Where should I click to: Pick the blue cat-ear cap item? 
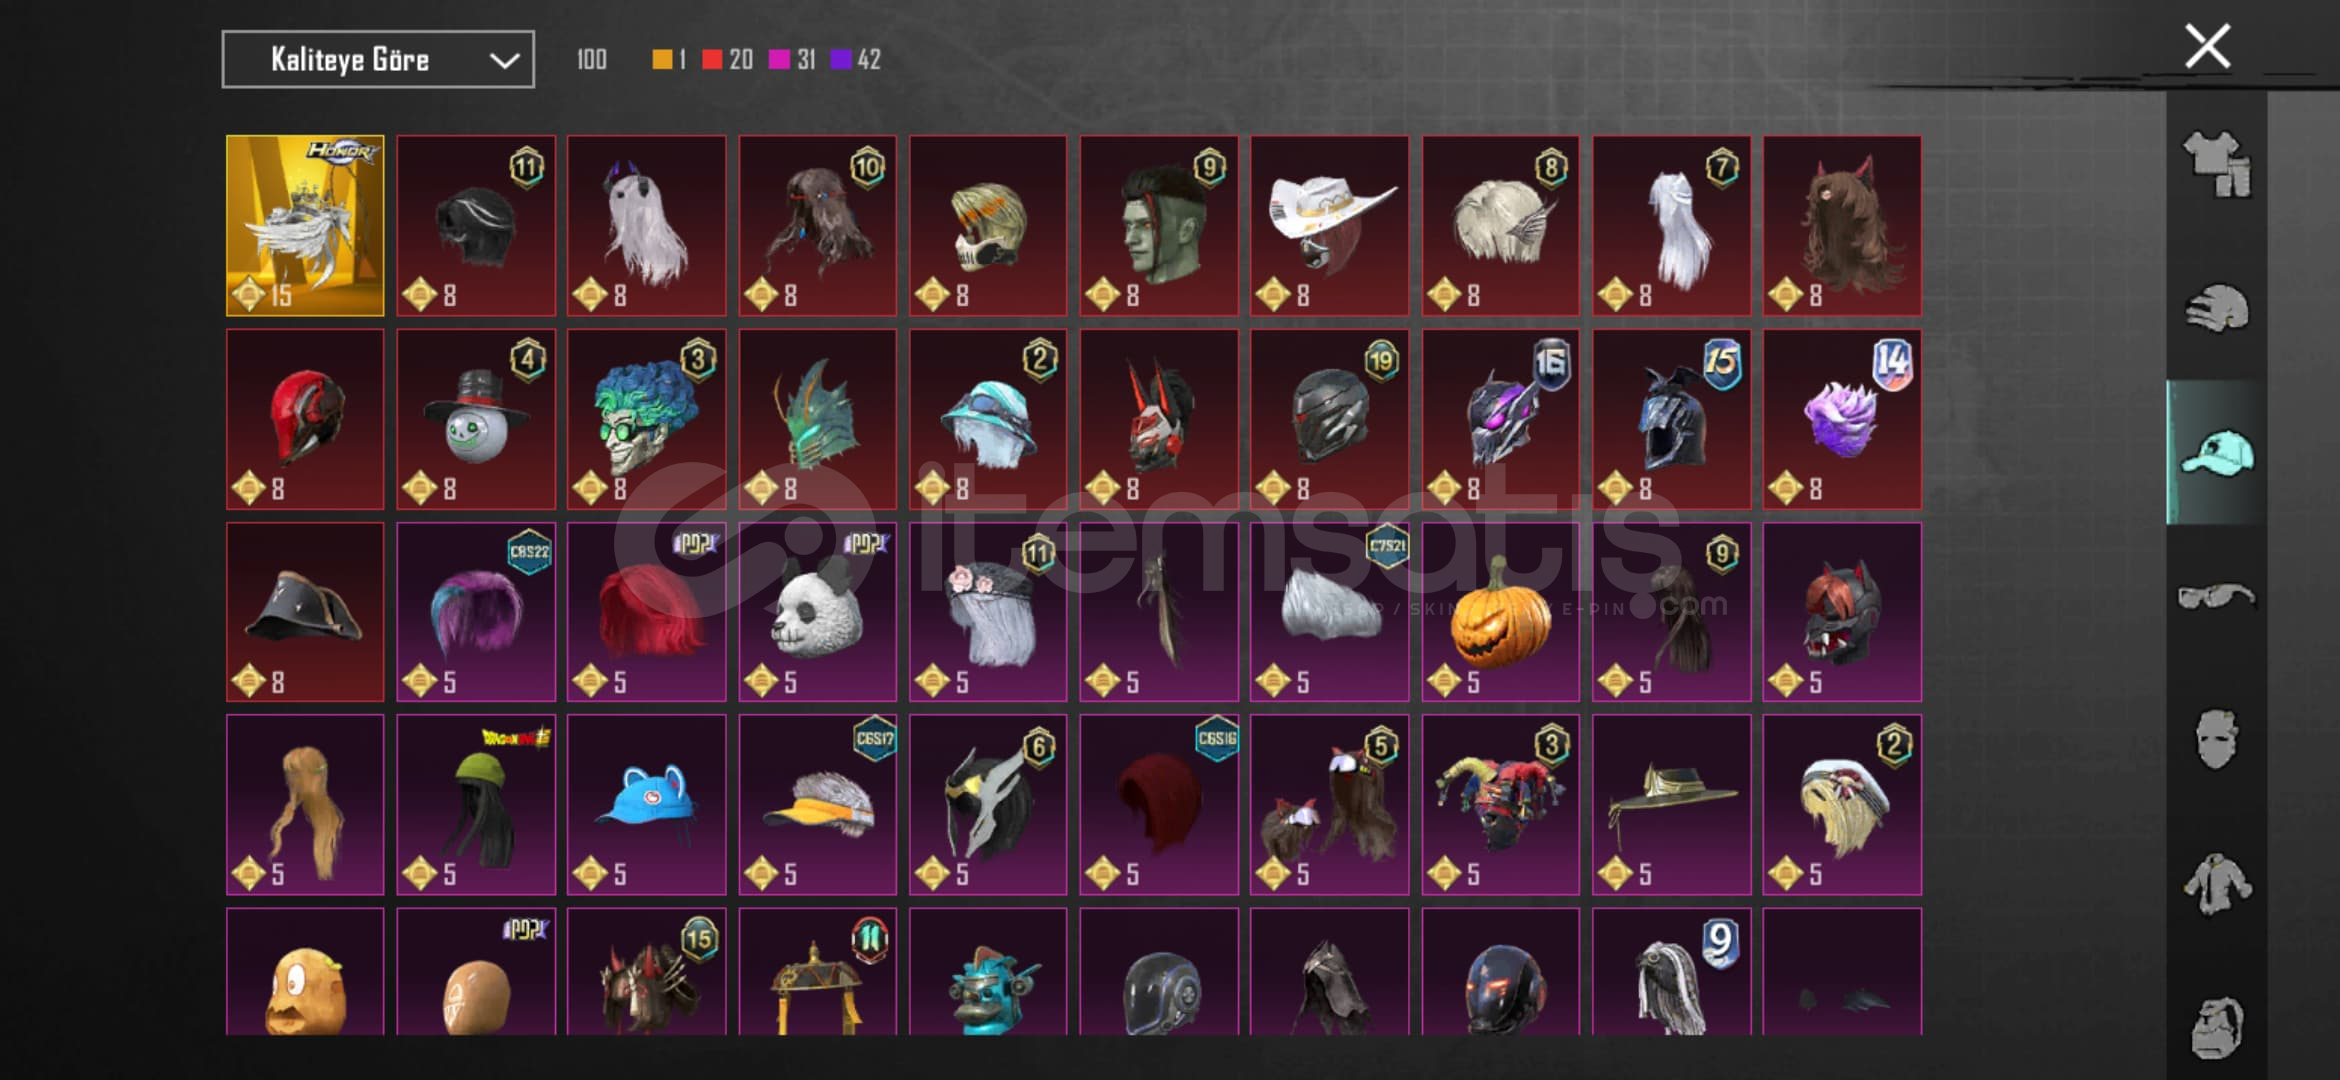click(646, 805)
